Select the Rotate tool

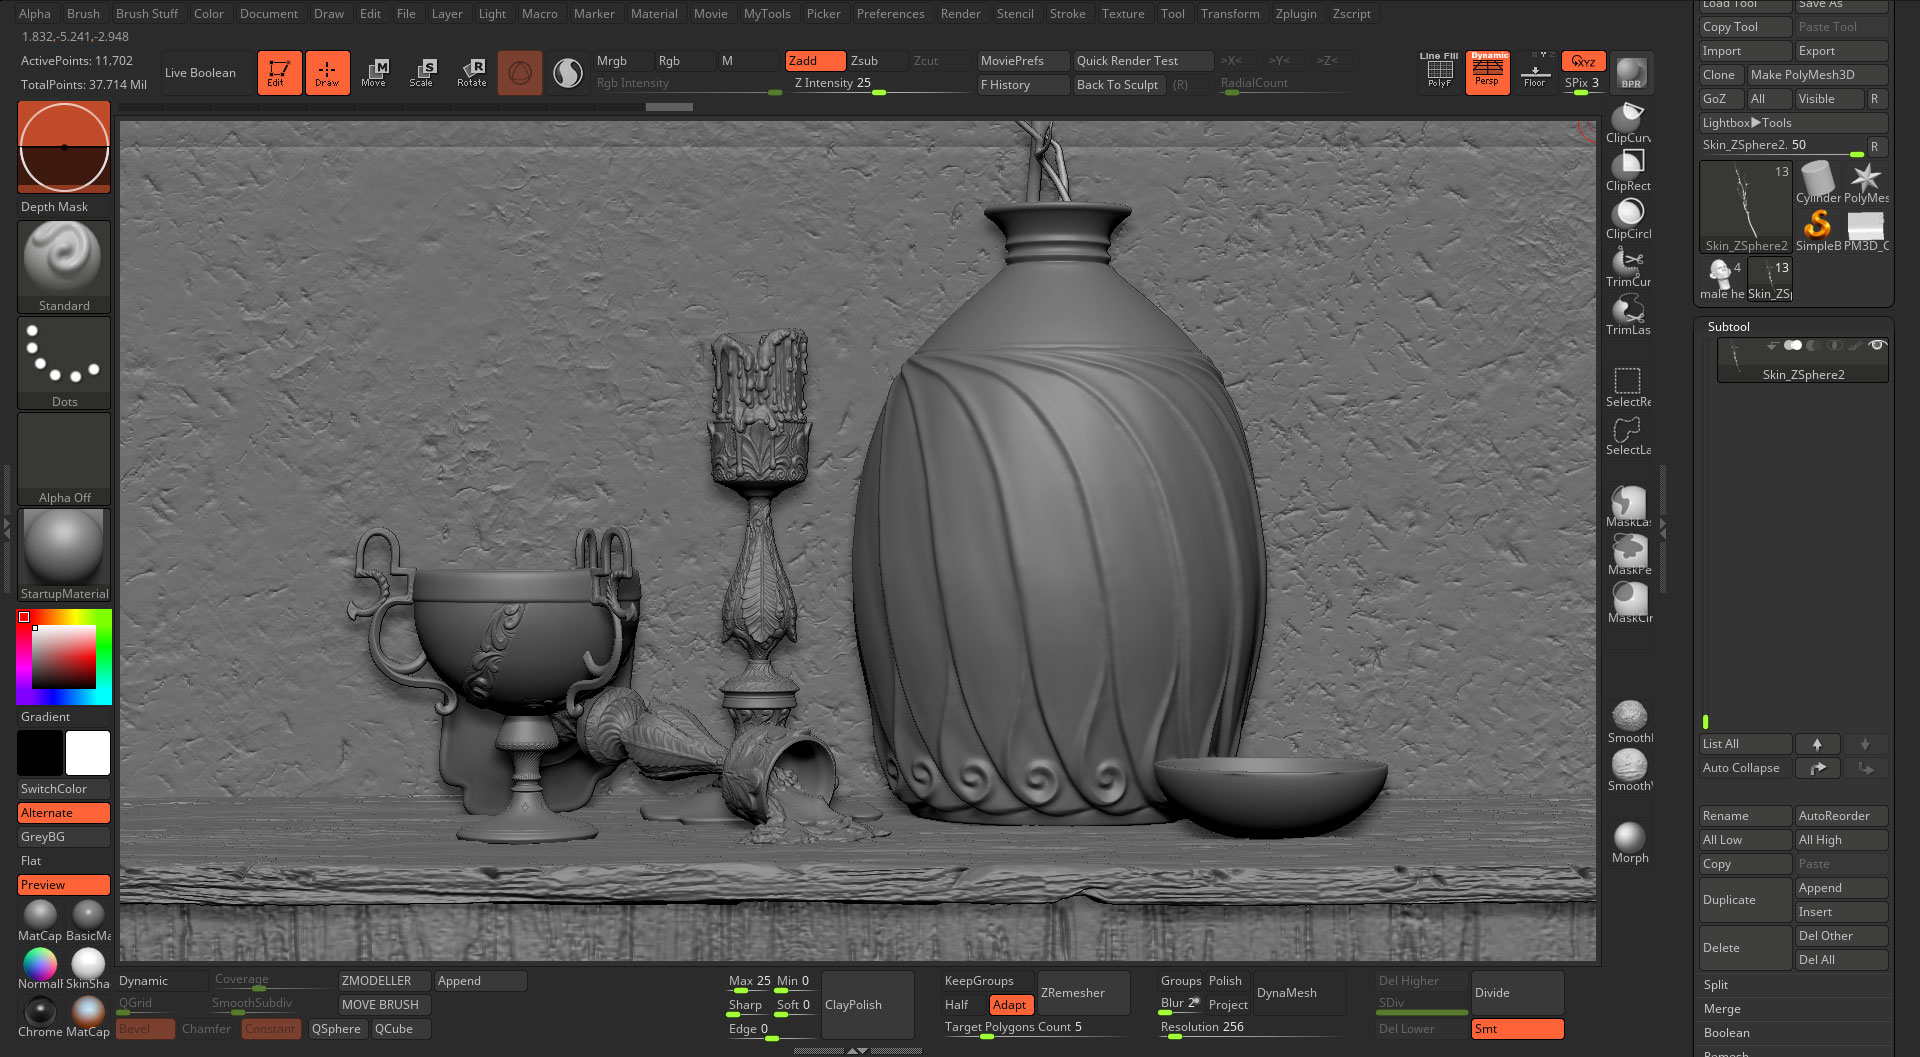point(471,72)
